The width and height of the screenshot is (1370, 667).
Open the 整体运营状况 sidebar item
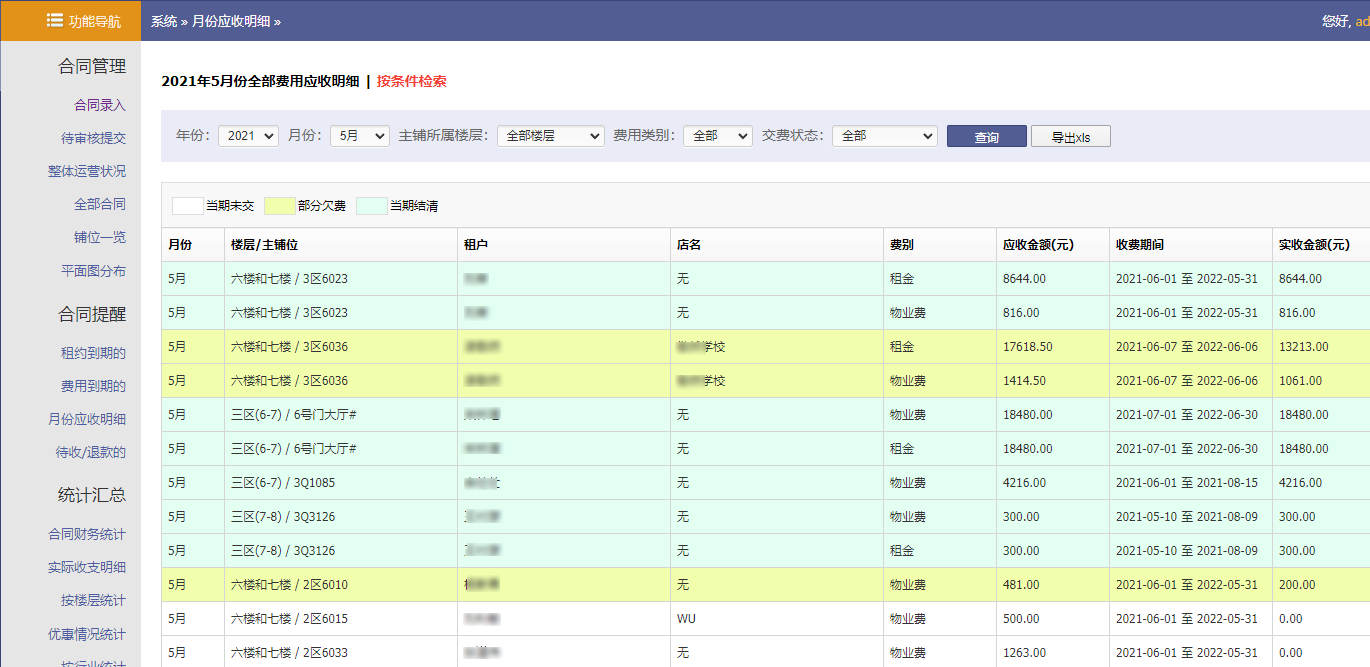pos(87,171)
